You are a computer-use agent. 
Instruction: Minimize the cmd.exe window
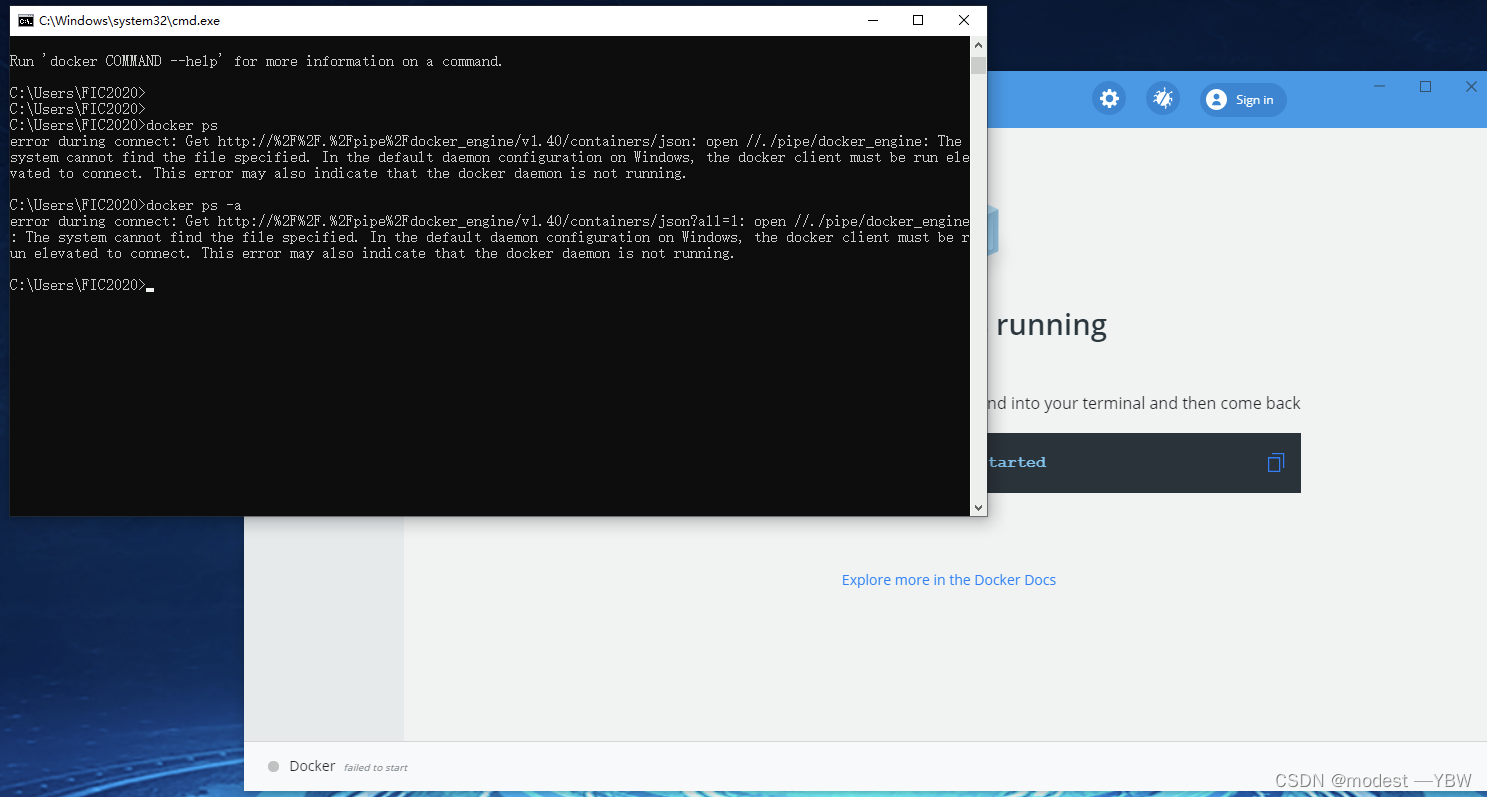tap(872, 20)
